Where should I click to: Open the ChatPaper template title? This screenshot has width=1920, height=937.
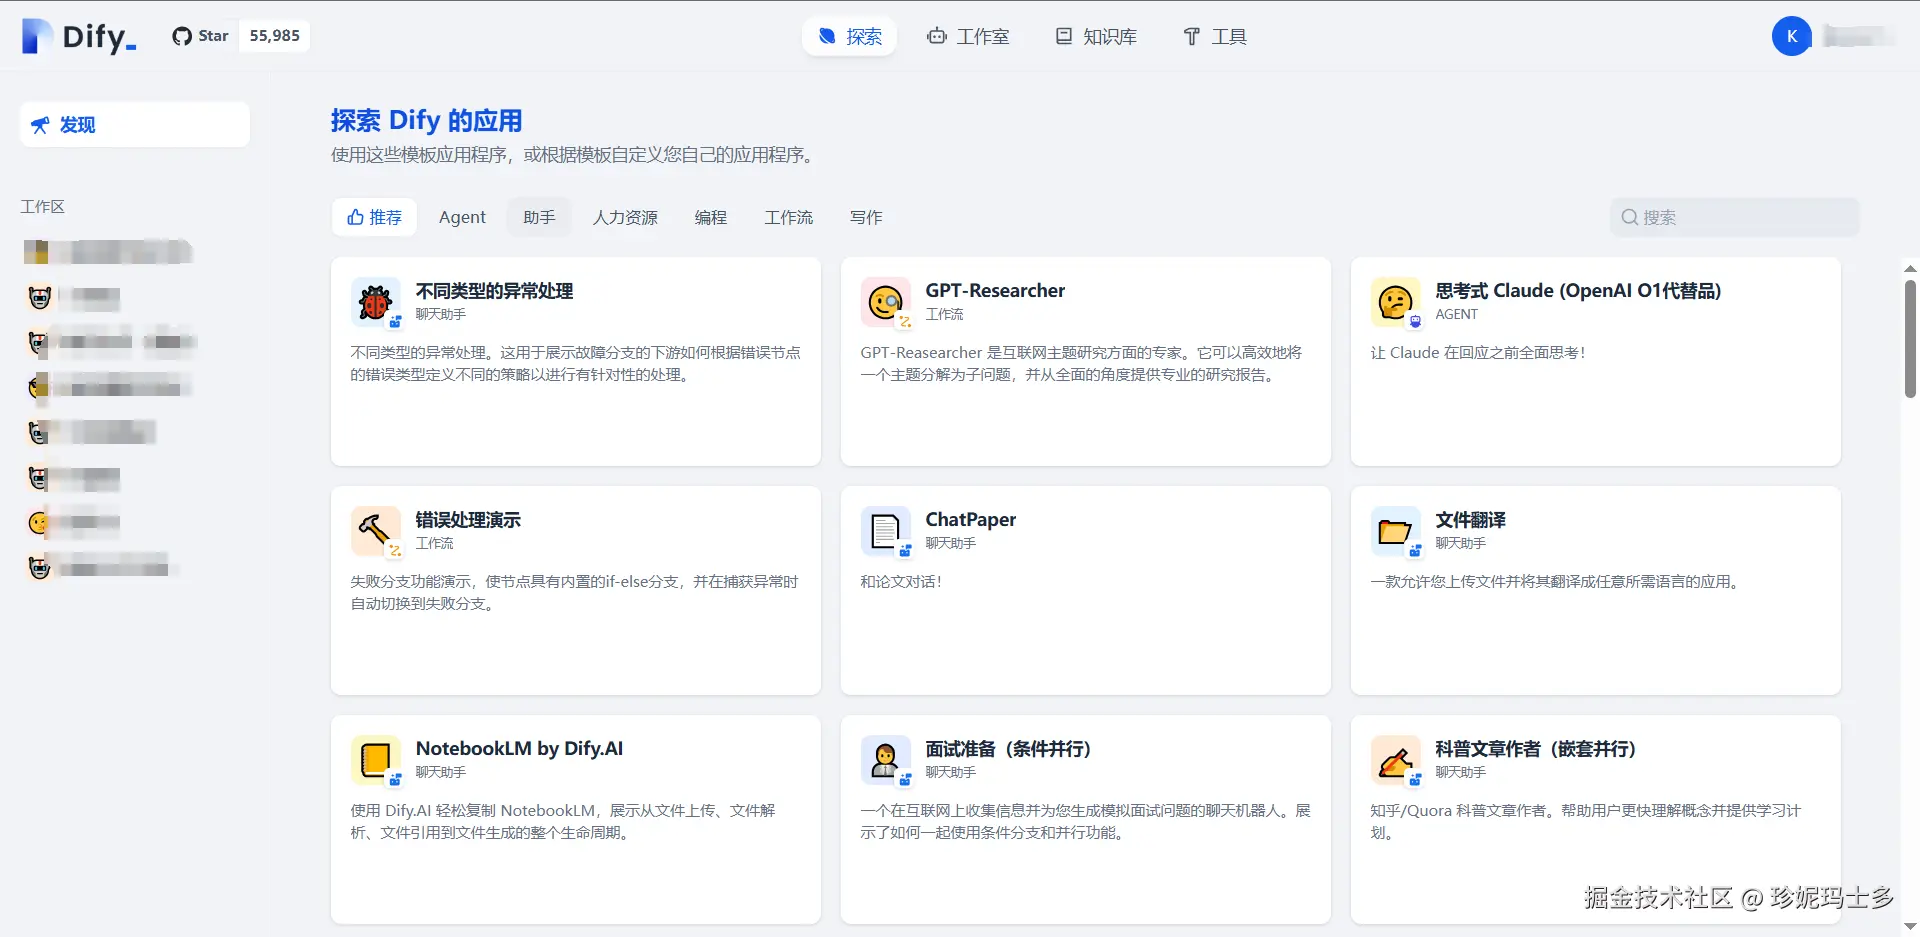[971, 520]
